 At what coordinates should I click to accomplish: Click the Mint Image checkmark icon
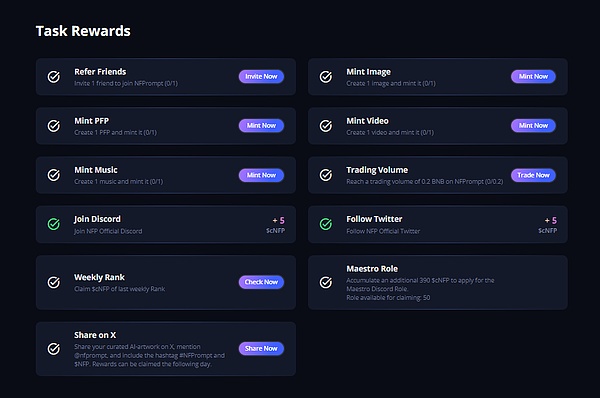click(326, 77)
